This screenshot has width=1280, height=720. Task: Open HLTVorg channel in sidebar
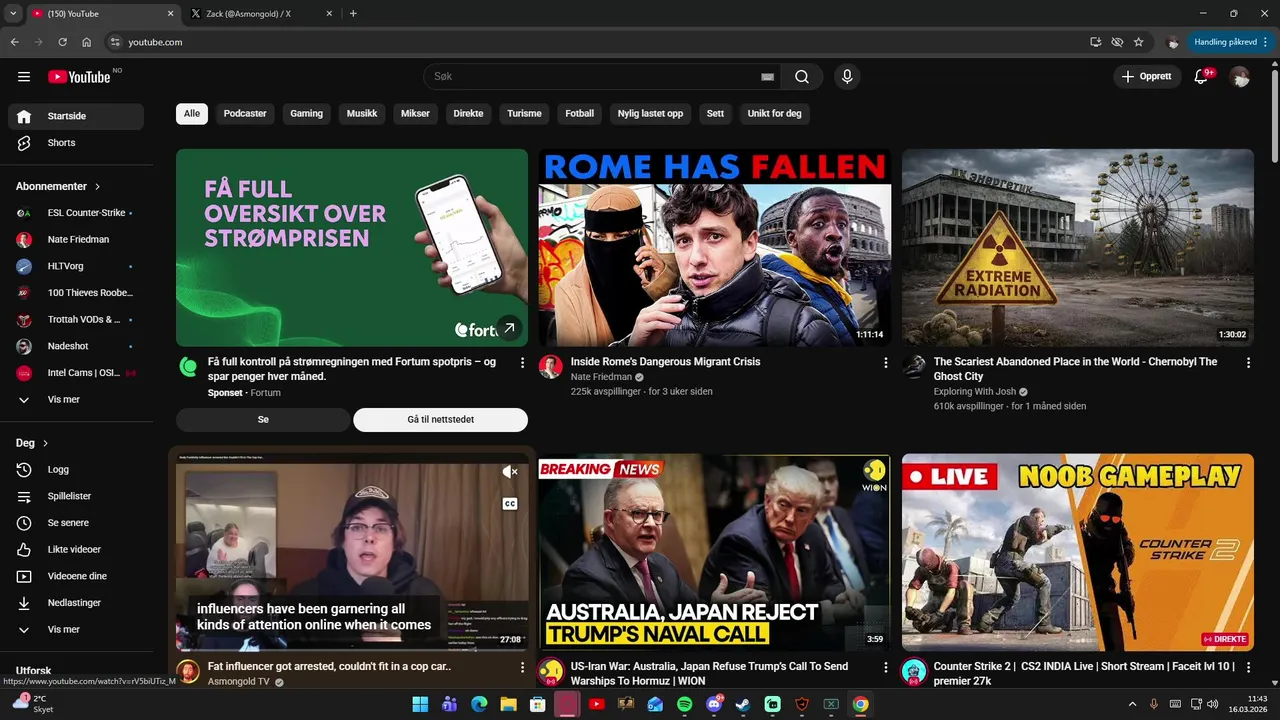point(76,266)
